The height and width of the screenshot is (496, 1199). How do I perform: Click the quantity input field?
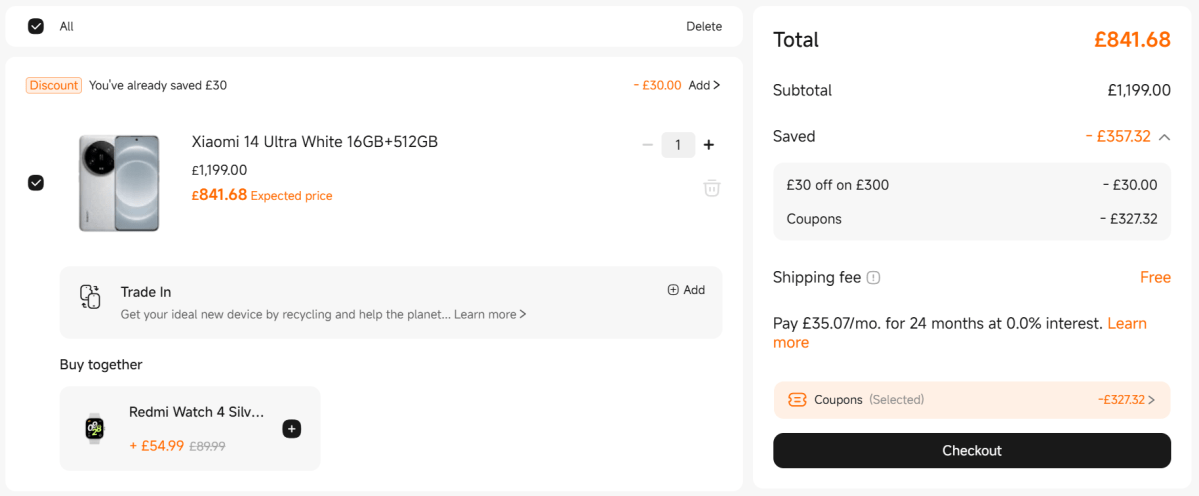[x=678, y=145]
